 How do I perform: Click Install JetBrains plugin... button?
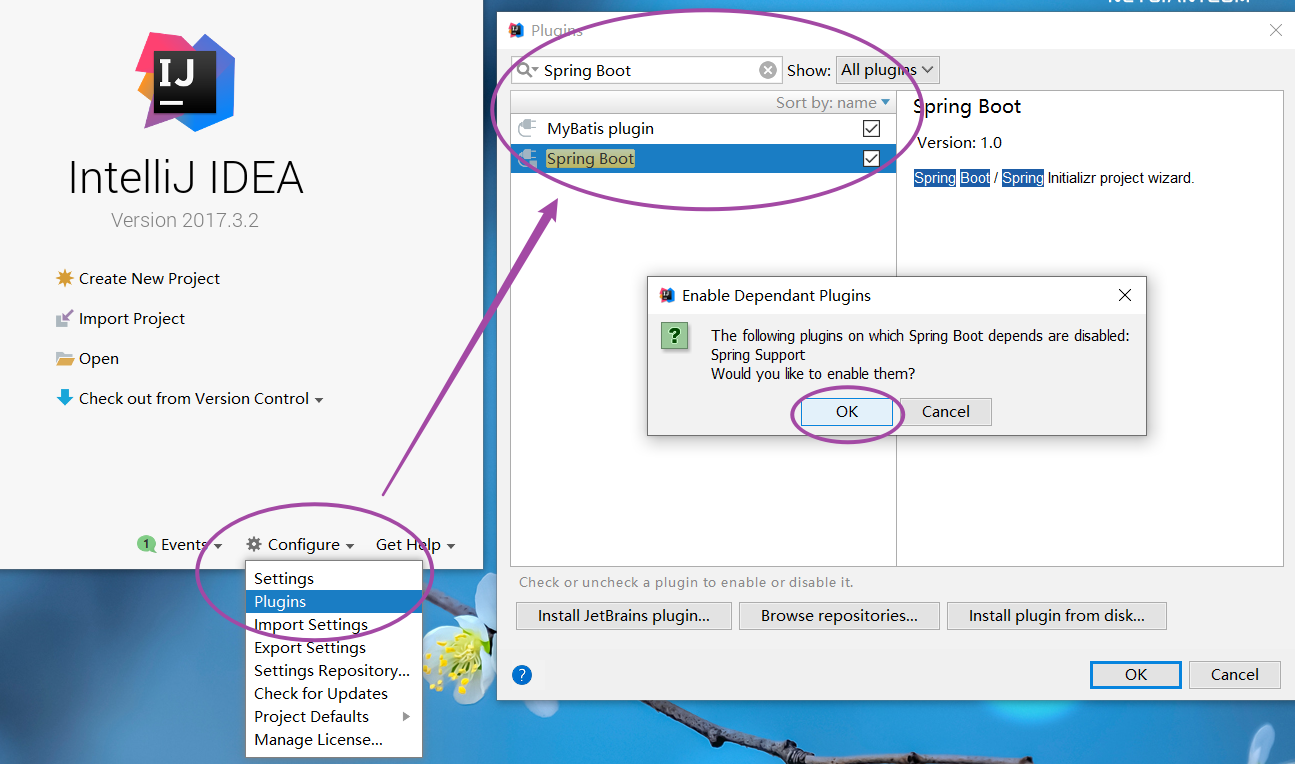pos(624,616)
